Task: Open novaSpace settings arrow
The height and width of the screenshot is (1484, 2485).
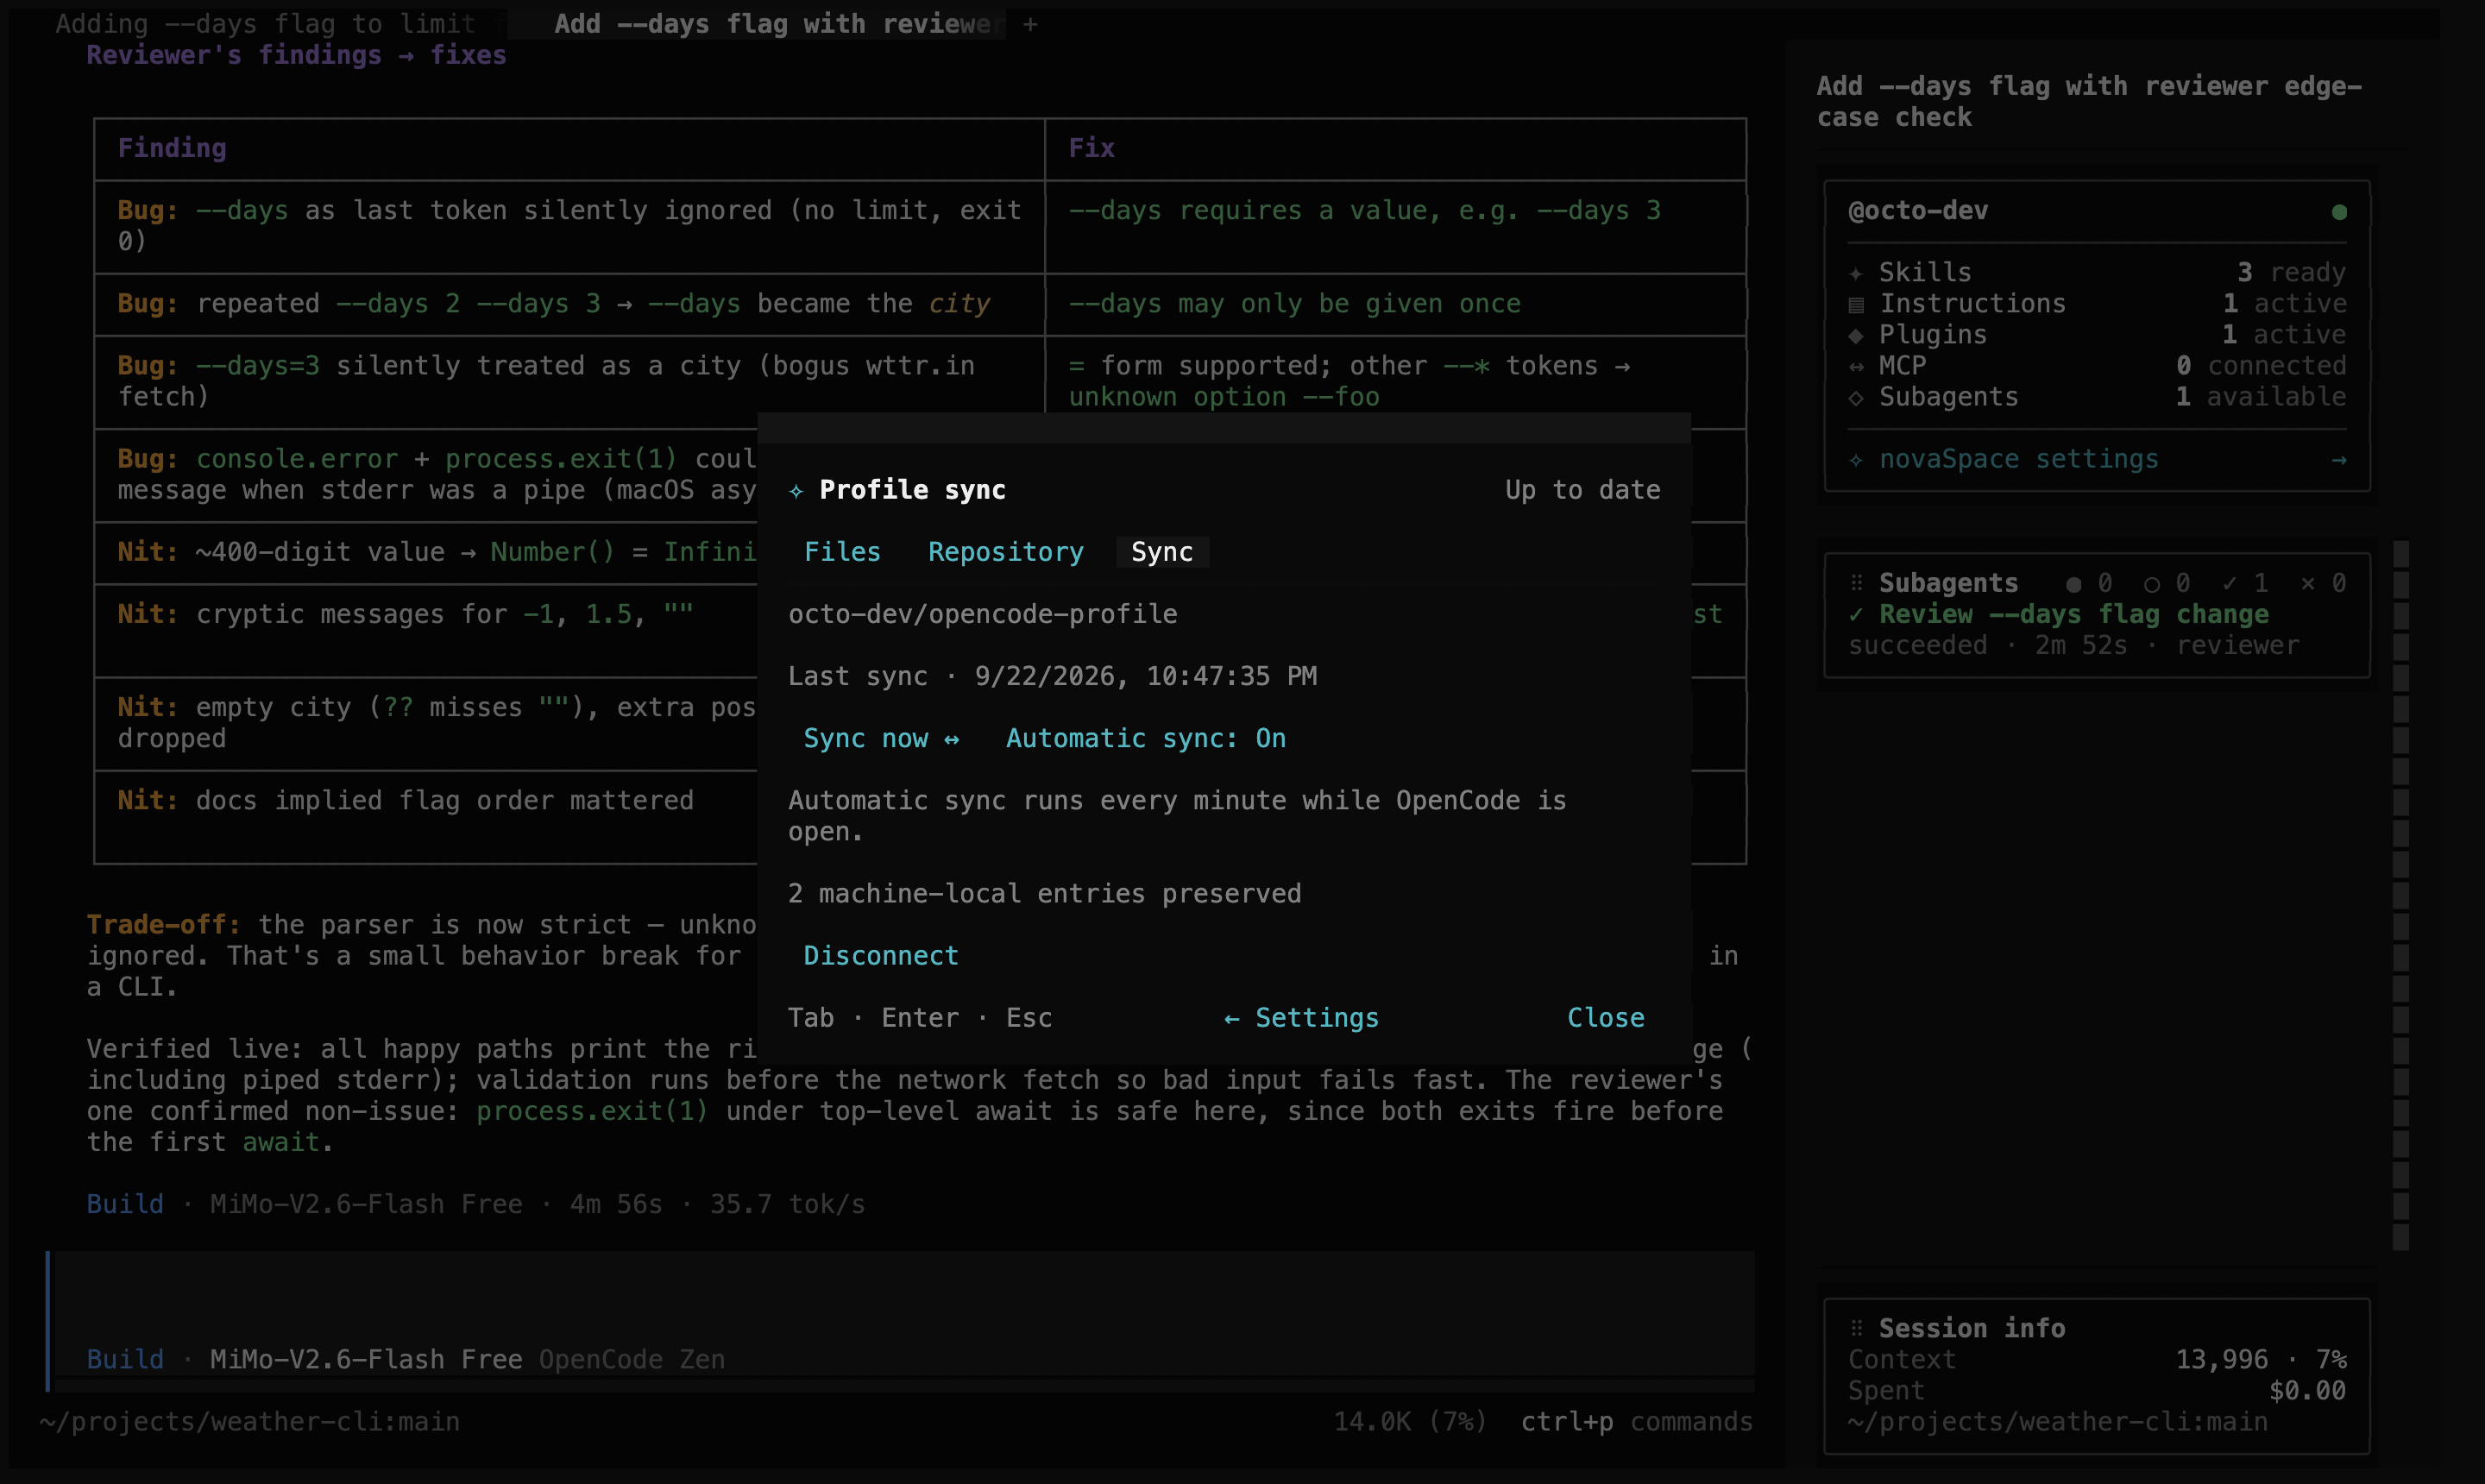Action: [2339, 459]
